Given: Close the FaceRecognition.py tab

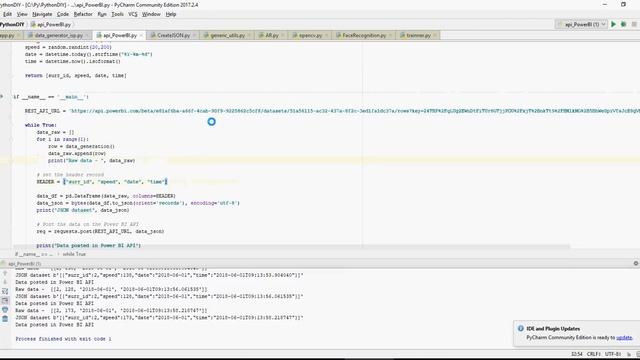Looking at the screenshot, I should click(x=390, y=36).
